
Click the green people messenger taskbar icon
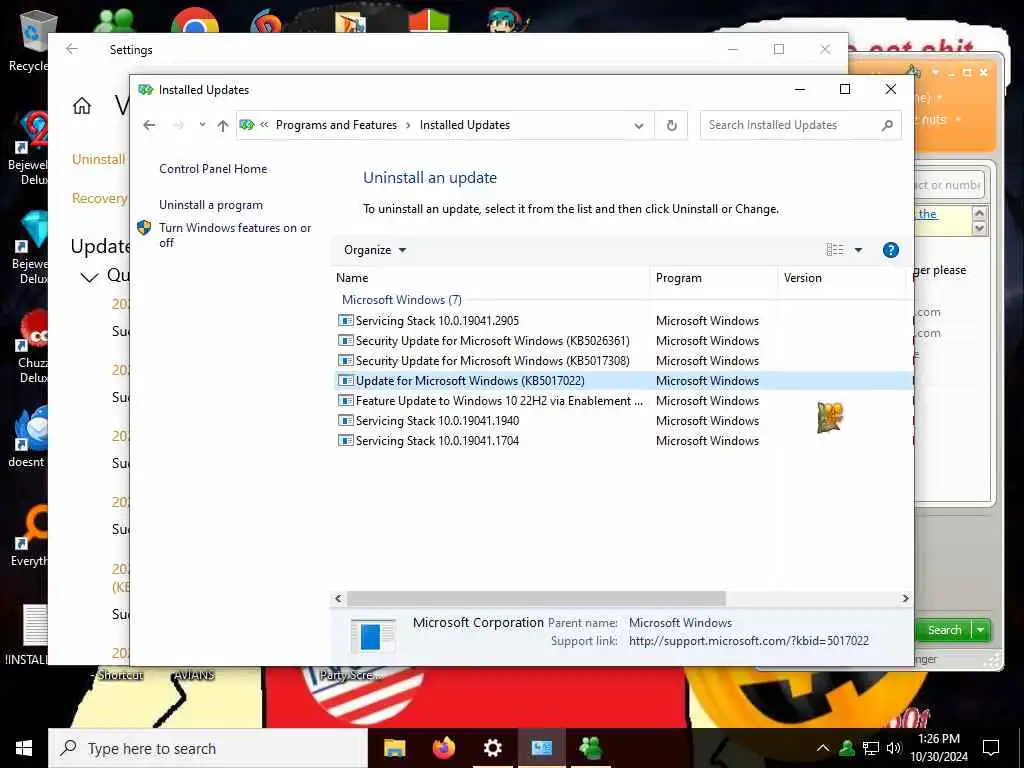pos(590,748)
